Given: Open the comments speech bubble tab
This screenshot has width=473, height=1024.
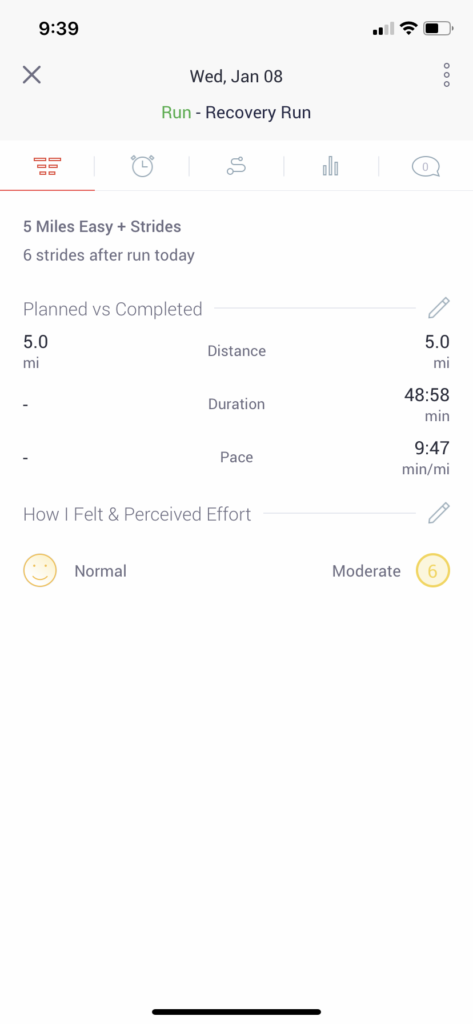Looking at the screenshot, I should pos(425,167).
